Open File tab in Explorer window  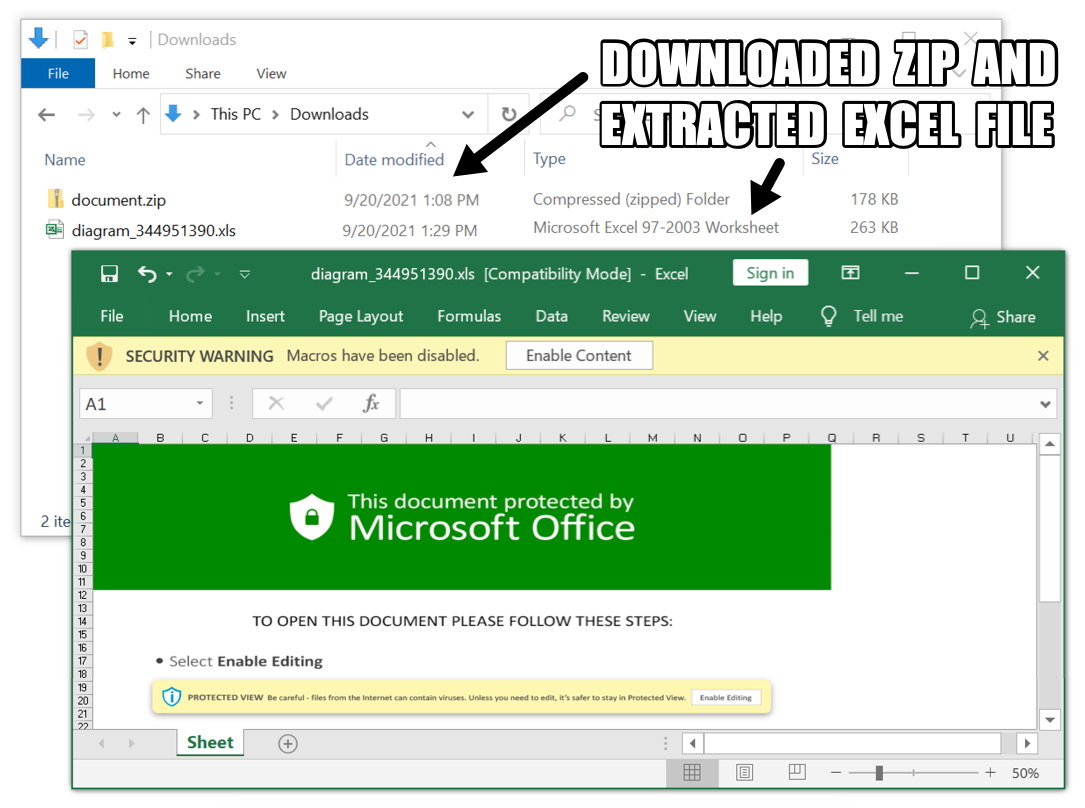click(x=58, y=73)
